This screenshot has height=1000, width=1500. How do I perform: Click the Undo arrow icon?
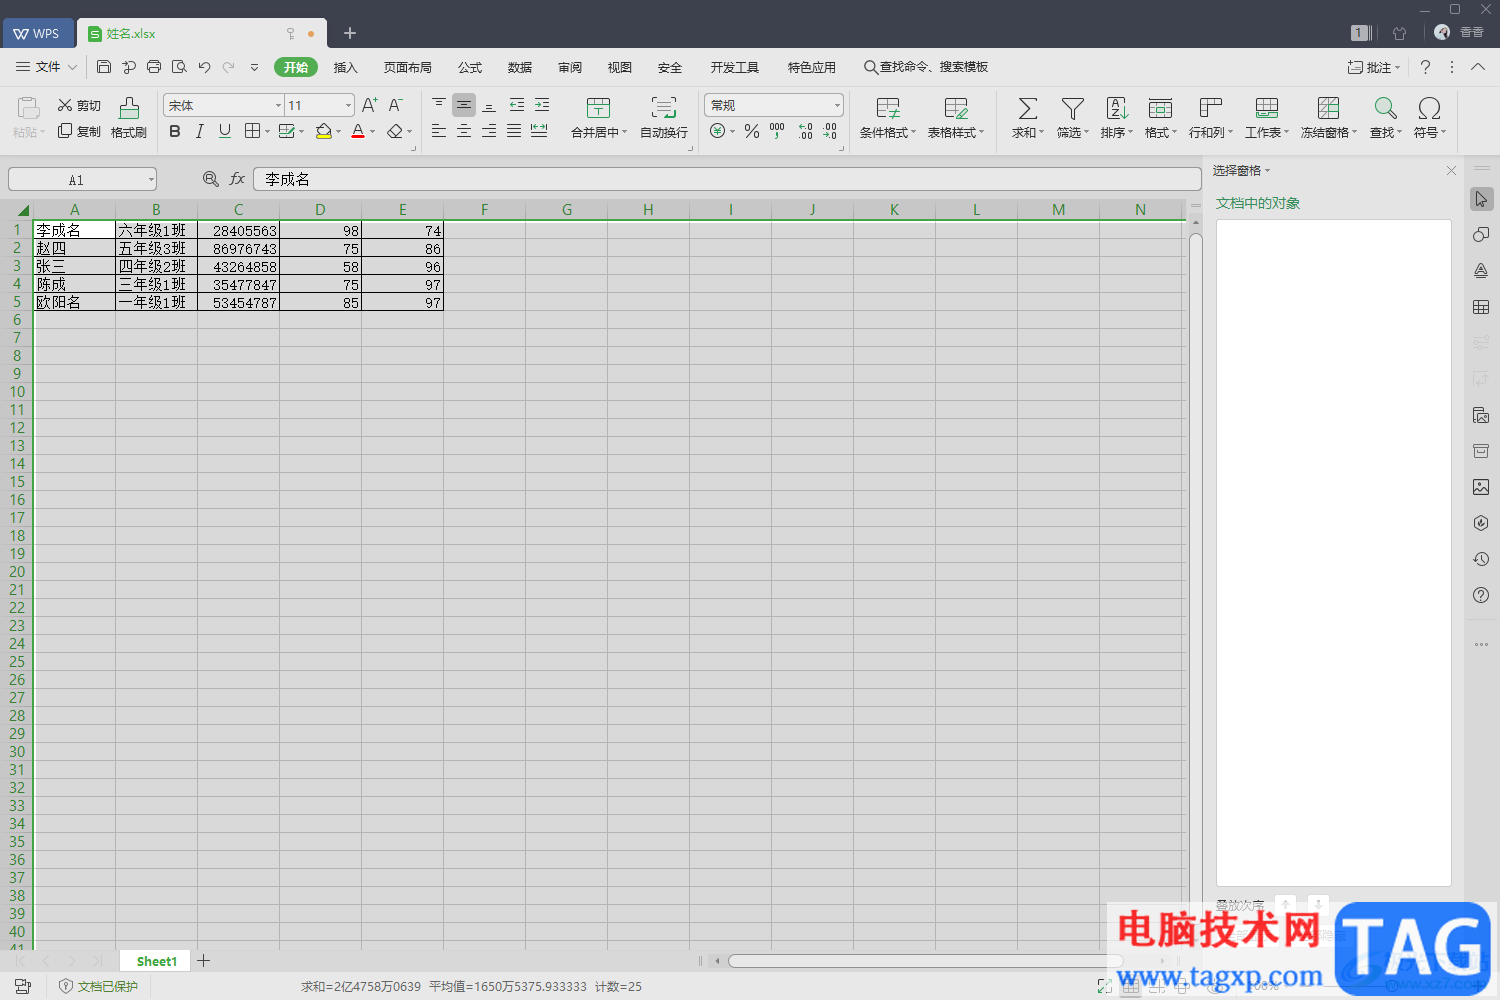(x=204, y=67)
